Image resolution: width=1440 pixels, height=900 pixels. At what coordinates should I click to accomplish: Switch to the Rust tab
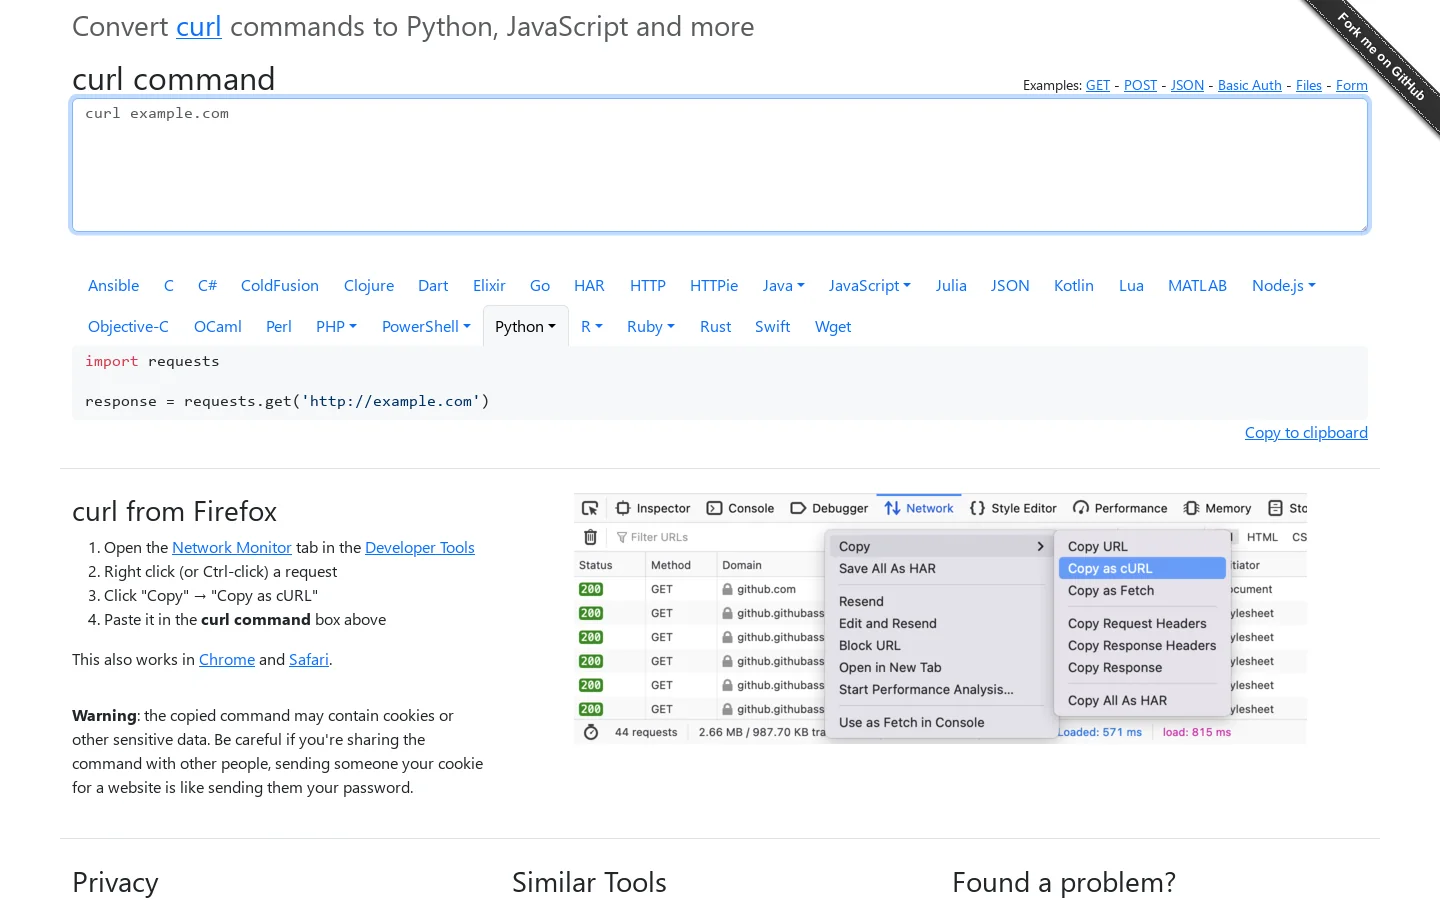click(x=716, y=327)
